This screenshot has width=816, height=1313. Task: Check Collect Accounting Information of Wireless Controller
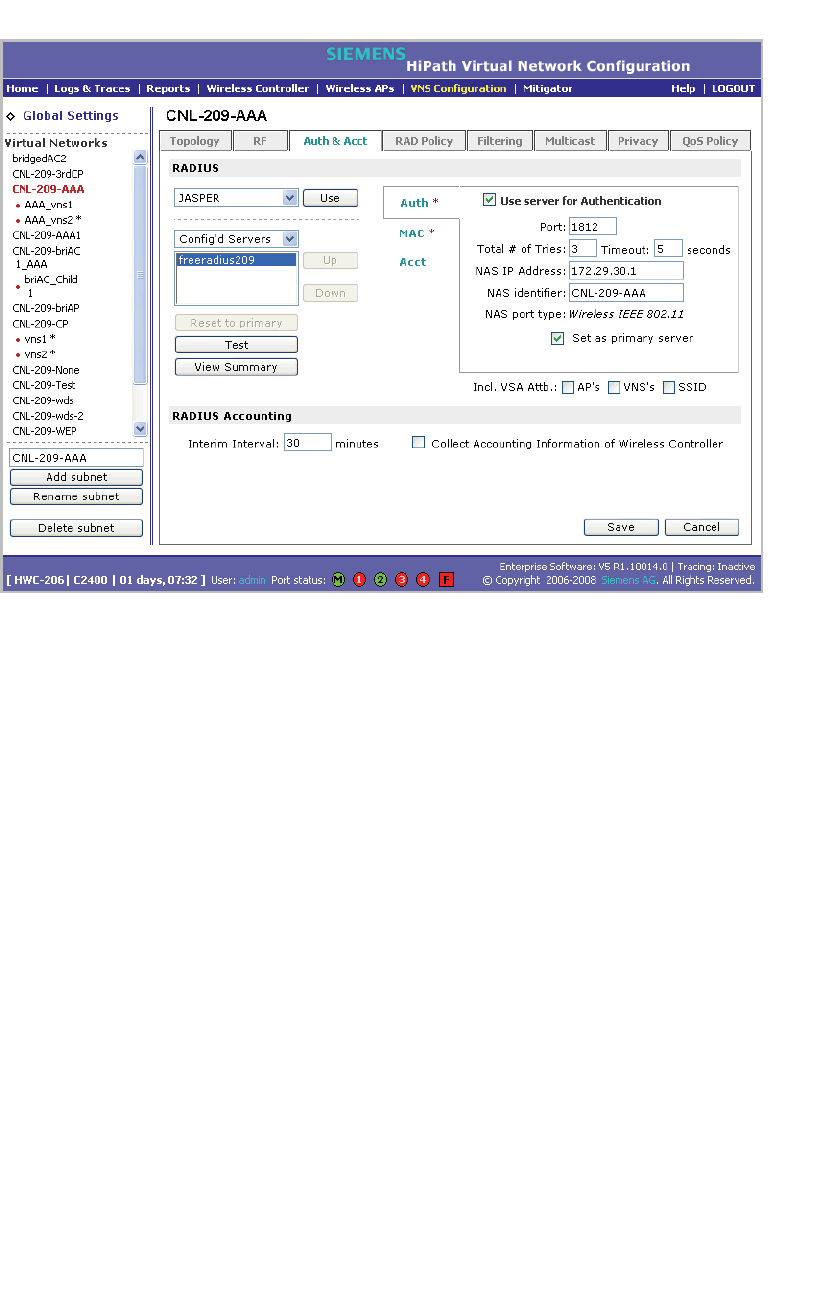click(419, 442)
